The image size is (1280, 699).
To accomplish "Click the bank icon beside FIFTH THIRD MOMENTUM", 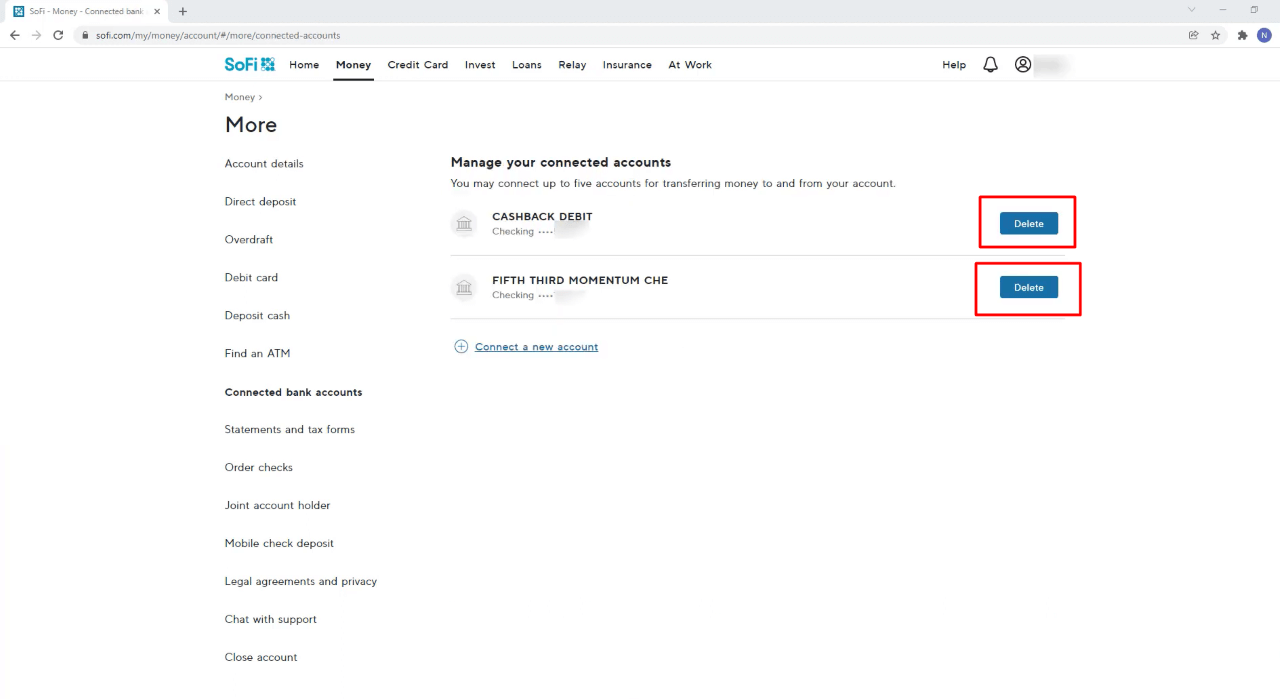I will click(464, 288).
